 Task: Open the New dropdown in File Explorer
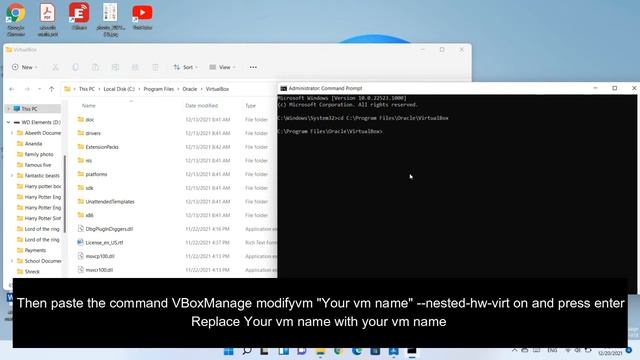coord(24,67)
